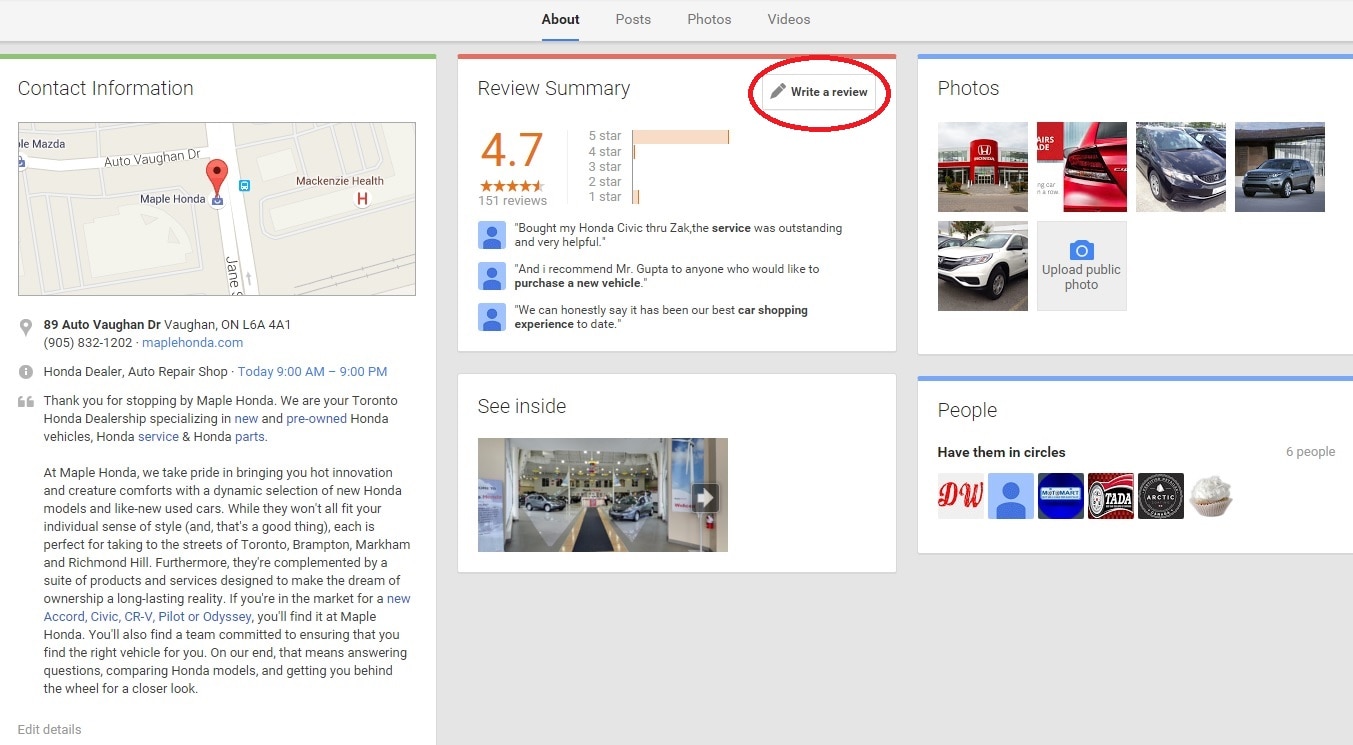Click the blue bus stop icon on the map
1353x745 pixels.
245,185
